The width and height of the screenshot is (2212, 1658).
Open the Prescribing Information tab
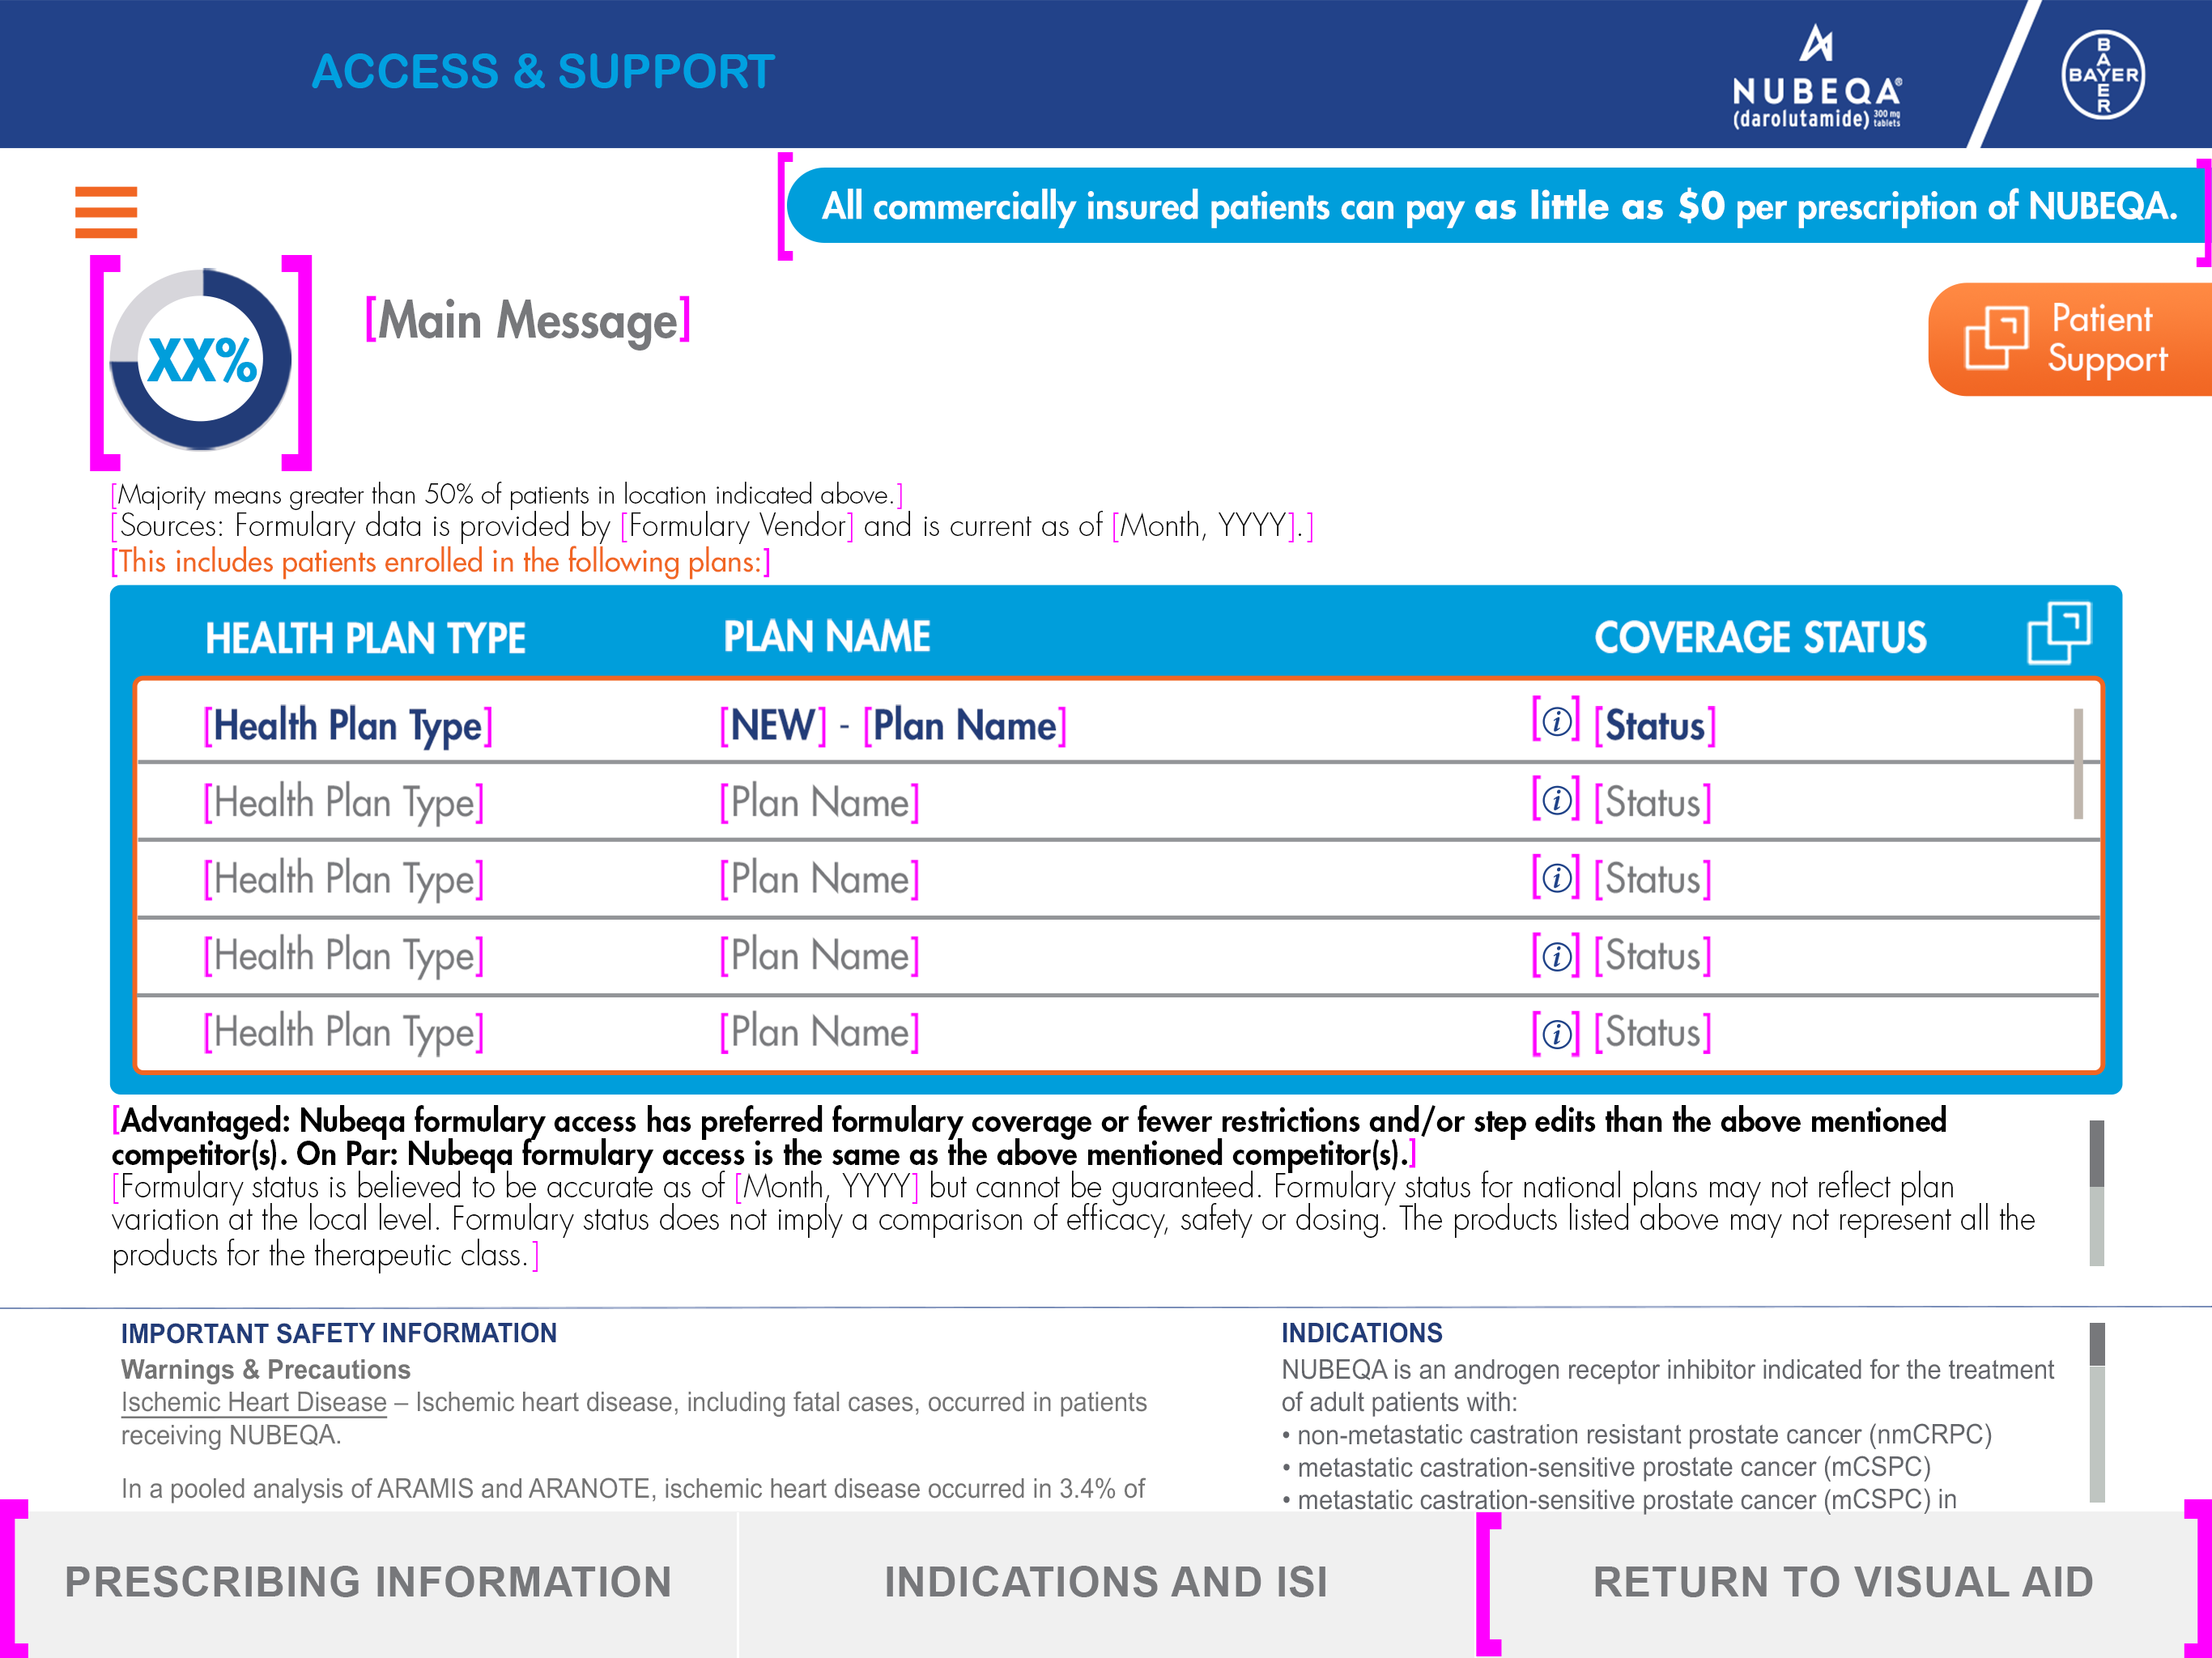[x=368, y=1583]
